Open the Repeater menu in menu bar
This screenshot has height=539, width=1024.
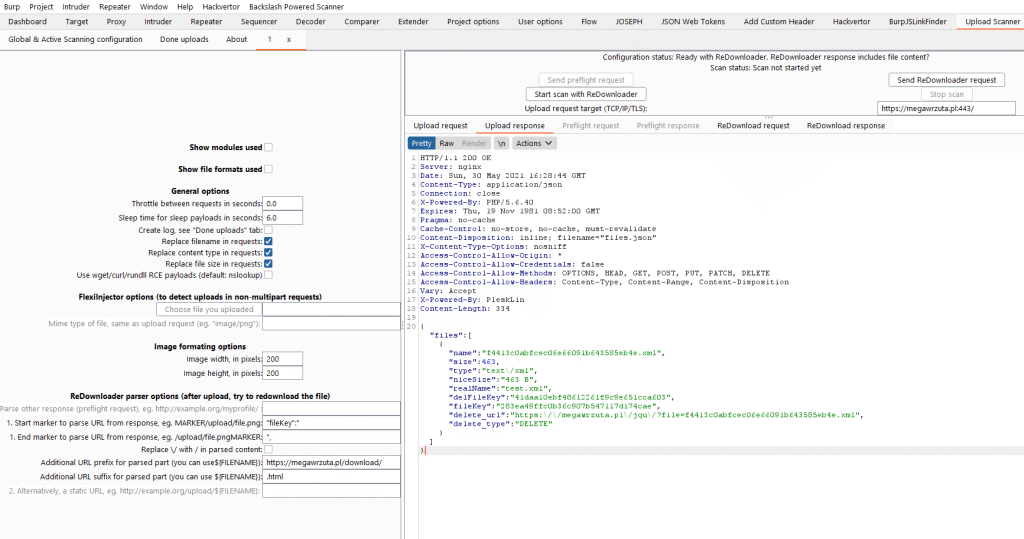pyautogui.click(x=115, y=7)
